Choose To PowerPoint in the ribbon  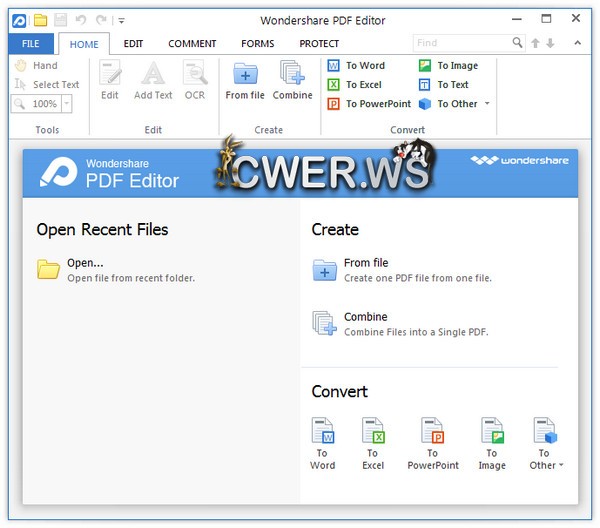click(370, 104)
